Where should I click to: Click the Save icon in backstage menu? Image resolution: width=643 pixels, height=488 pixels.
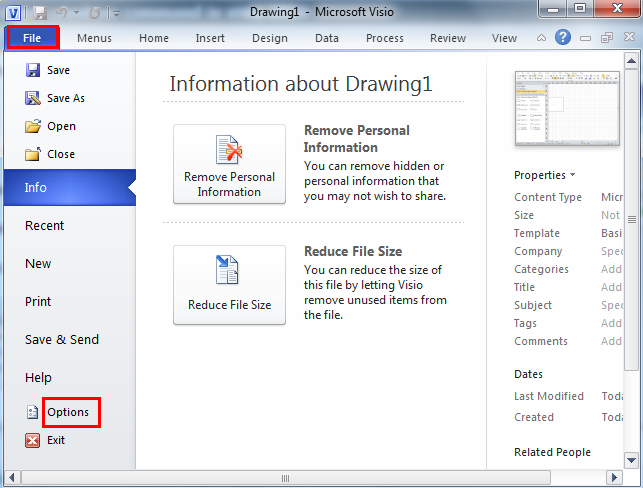pos(33,70)
